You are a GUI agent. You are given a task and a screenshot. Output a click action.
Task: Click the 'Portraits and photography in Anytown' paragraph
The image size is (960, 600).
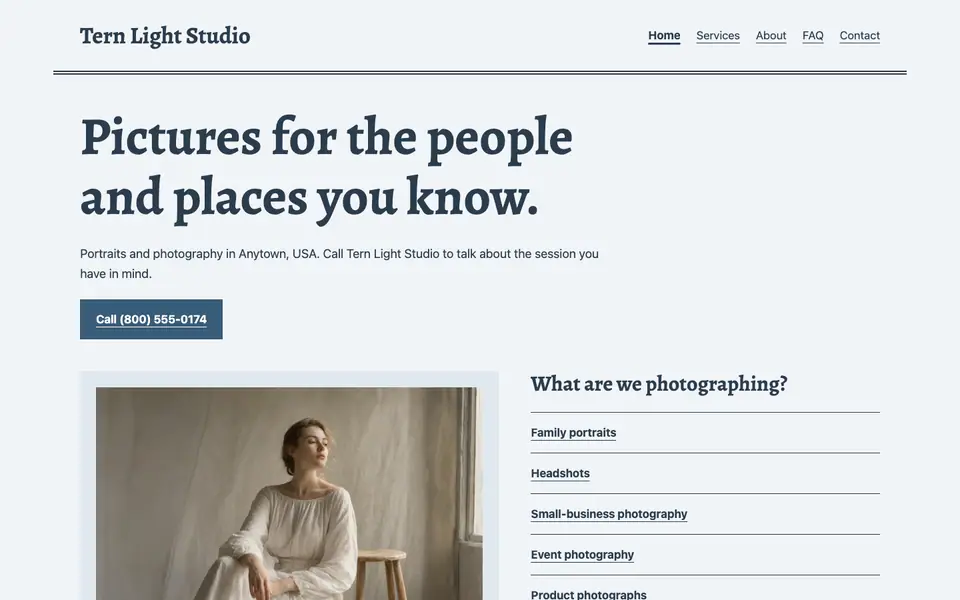tap(339, 264)
